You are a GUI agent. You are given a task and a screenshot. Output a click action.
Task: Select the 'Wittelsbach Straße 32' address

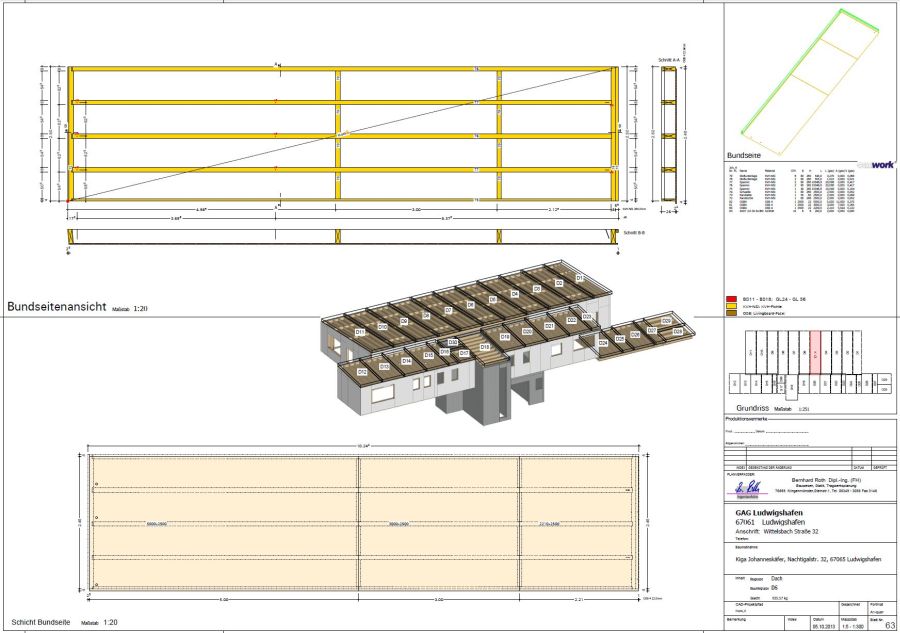point(791,531)
